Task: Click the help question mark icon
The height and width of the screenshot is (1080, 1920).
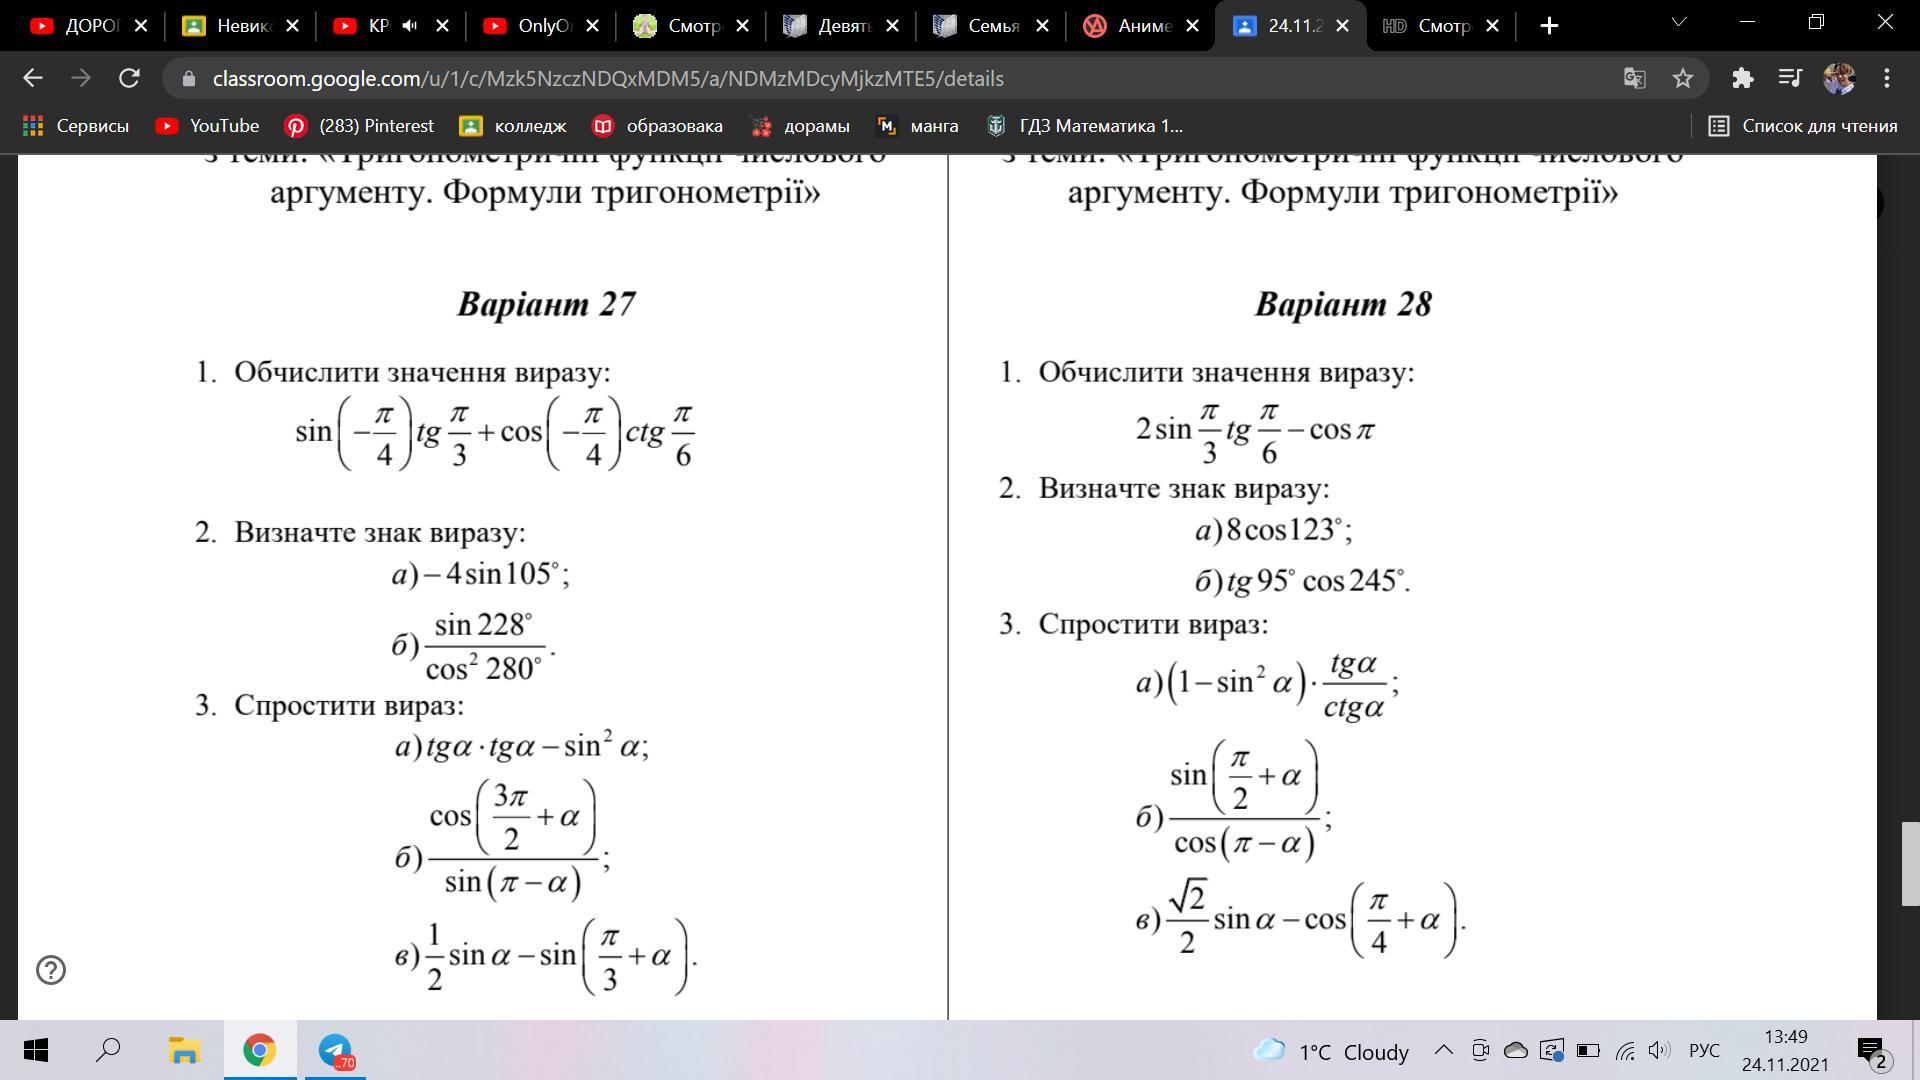Action: pos(51,970)
